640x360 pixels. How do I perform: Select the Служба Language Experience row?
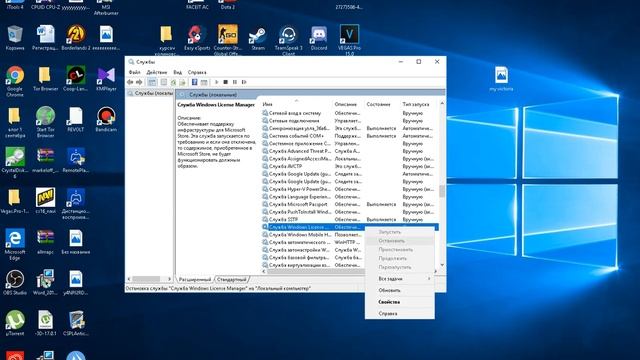[349, 197]
